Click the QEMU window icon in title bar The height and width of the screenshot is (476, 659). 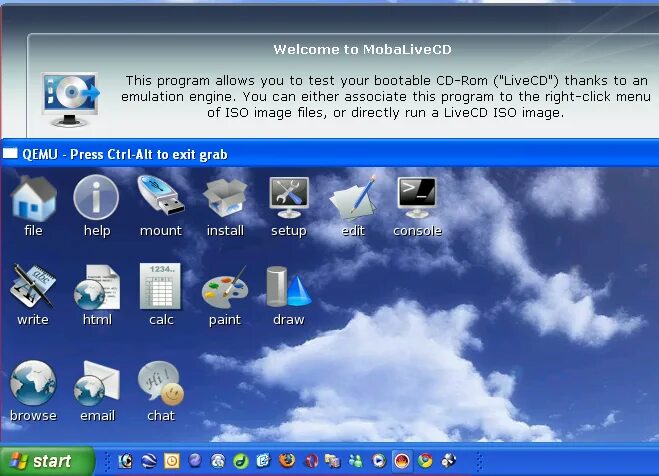coord(10,153)
